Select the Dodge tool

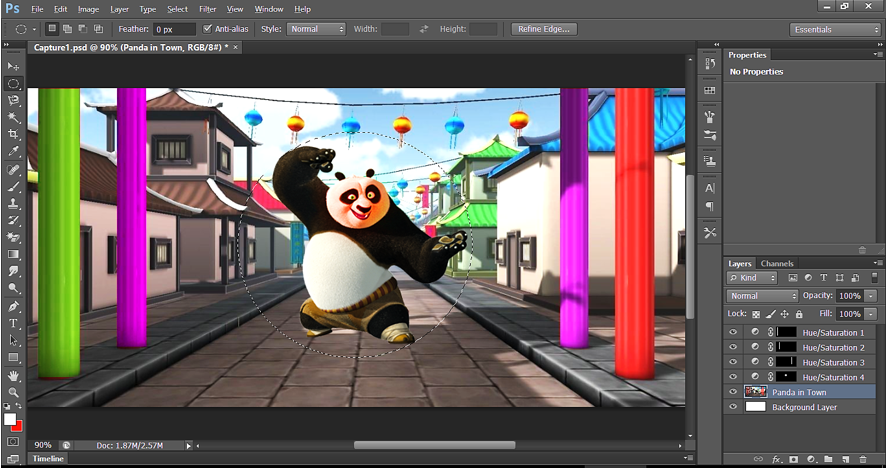13,289
